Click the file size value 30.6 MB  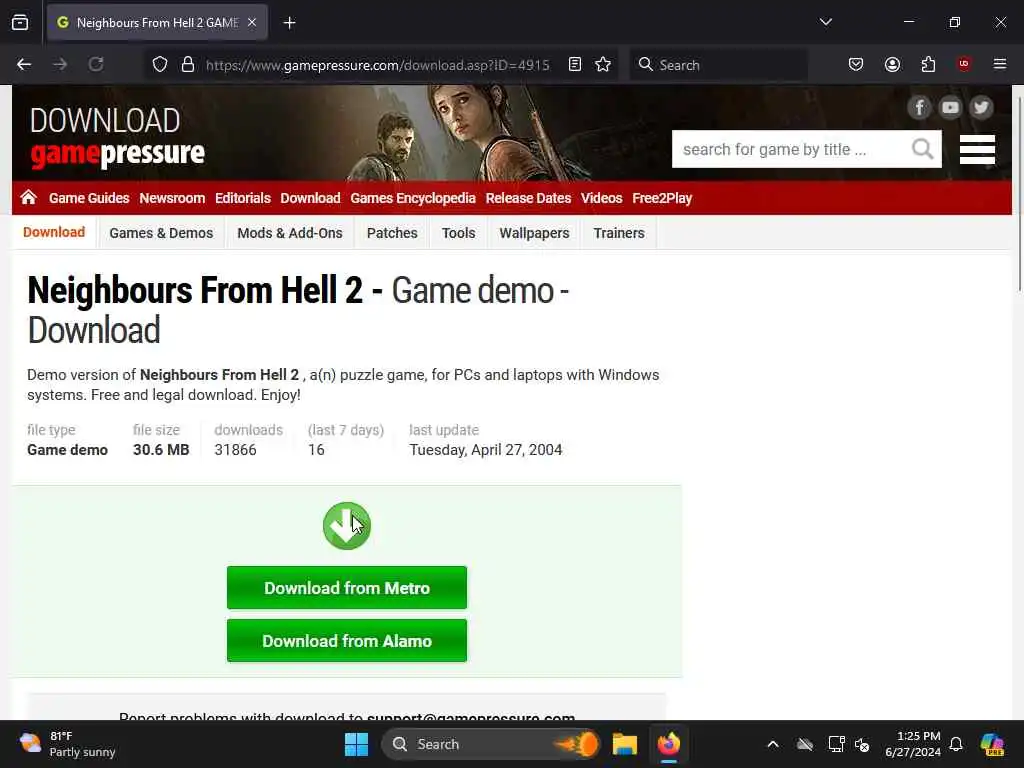161,450
